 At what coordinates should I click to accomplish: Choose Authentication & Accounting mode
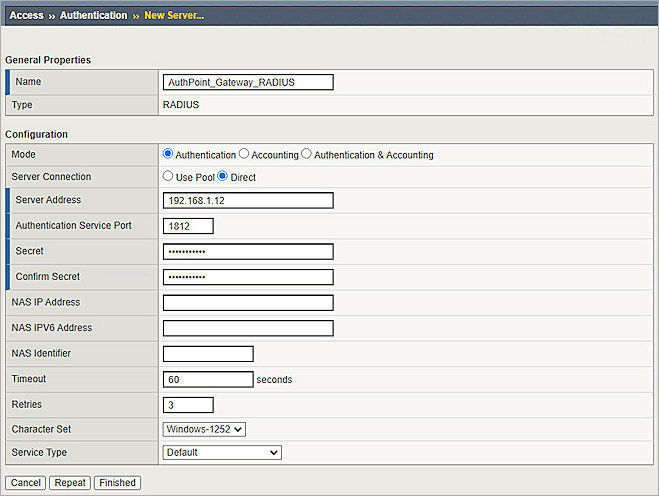click(x=307, y=155)
